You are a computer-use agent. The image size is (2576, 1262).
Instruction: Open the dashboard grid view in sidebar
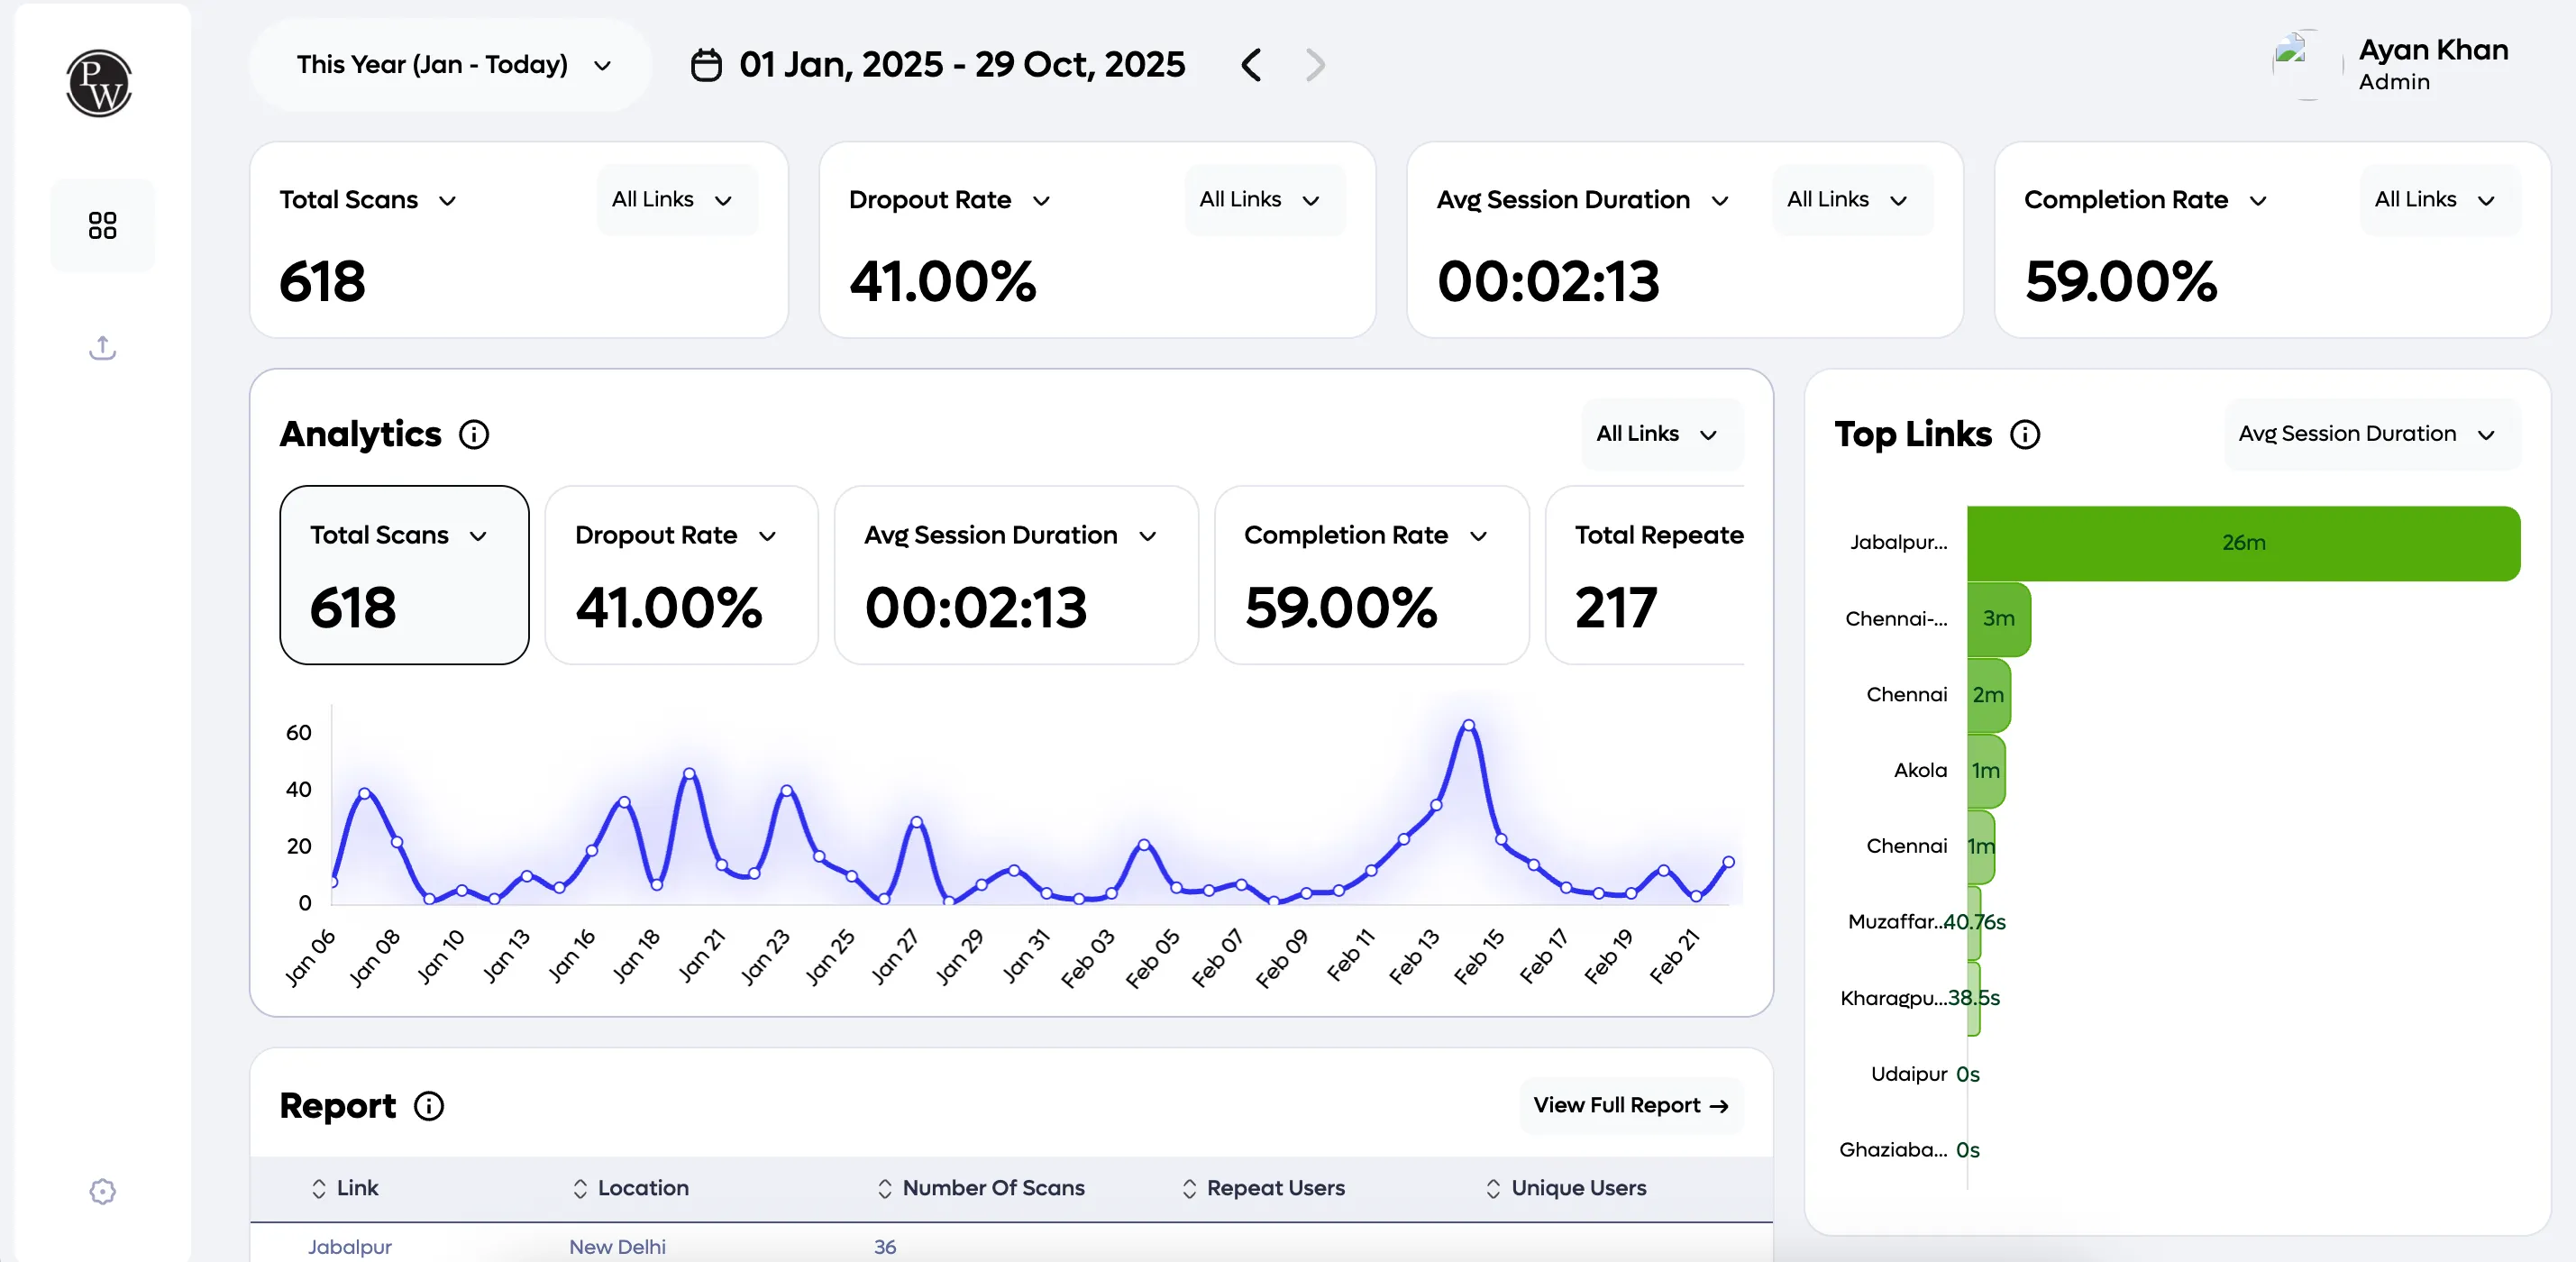[x=101, y=225]
